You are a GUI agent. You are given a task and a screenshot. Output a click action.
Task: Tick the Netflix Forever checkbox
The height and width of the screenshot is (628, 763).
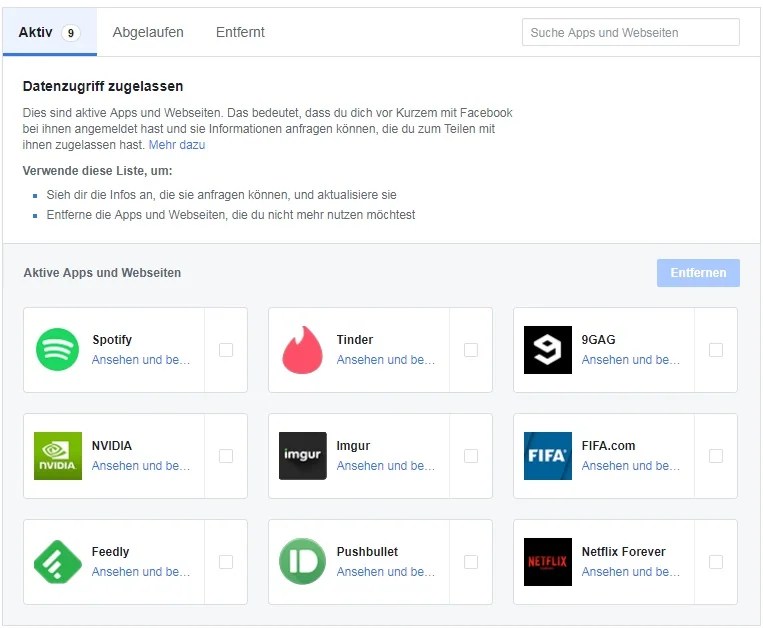[x=716, y=562]
